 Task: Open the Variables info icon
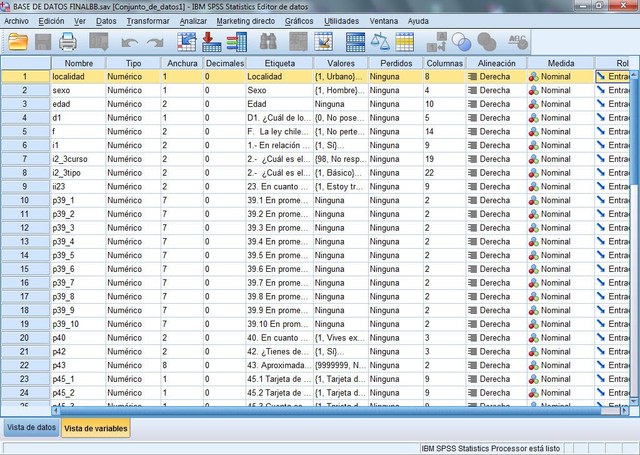click(x=237, y=42)
